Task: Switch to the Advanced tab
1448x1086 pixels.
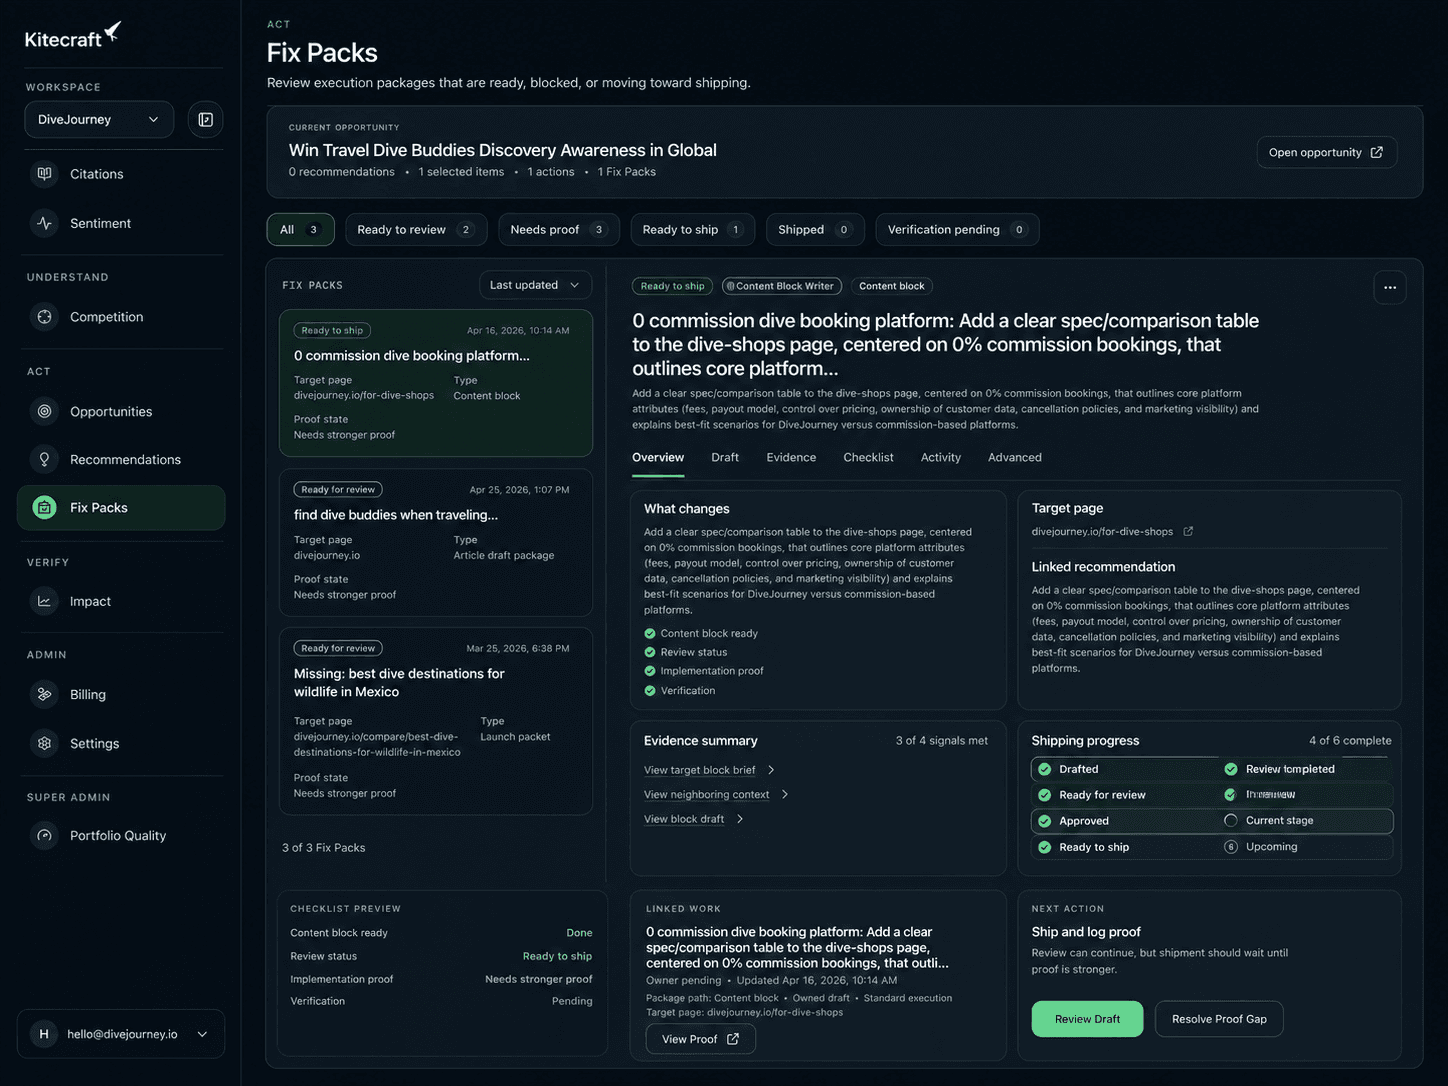Action: coord(1015,457)
